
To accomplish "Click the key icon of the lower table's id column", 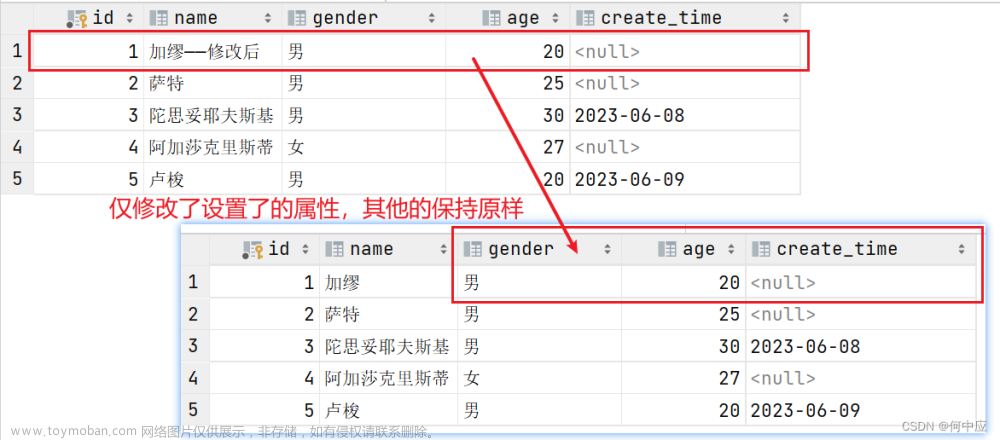I will point(253,249).
